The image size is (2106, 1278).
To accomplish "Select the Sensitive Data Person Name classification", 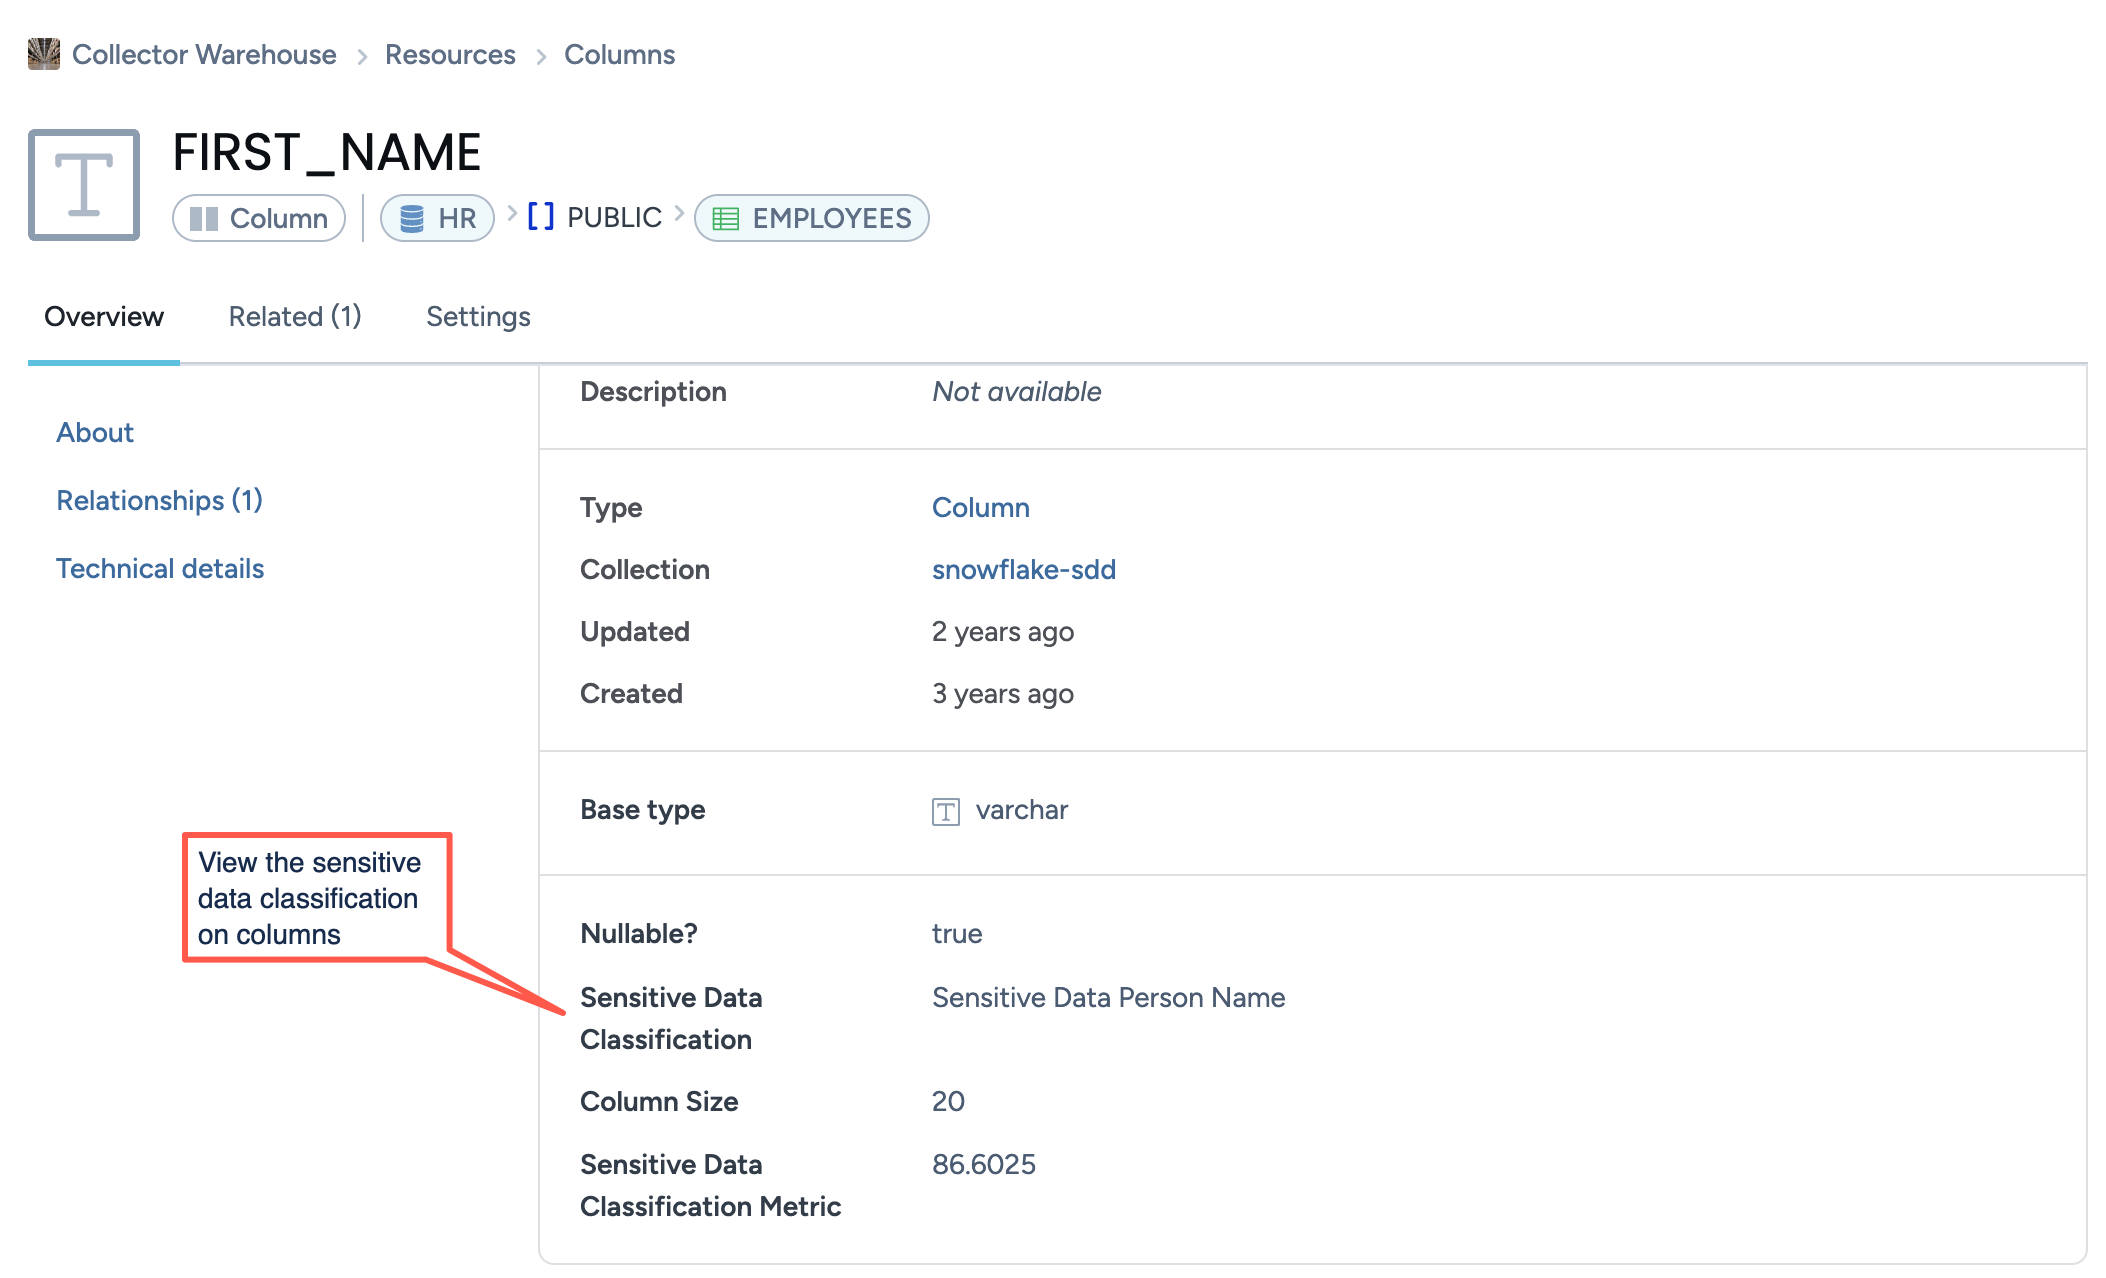I will point(1109,997).
